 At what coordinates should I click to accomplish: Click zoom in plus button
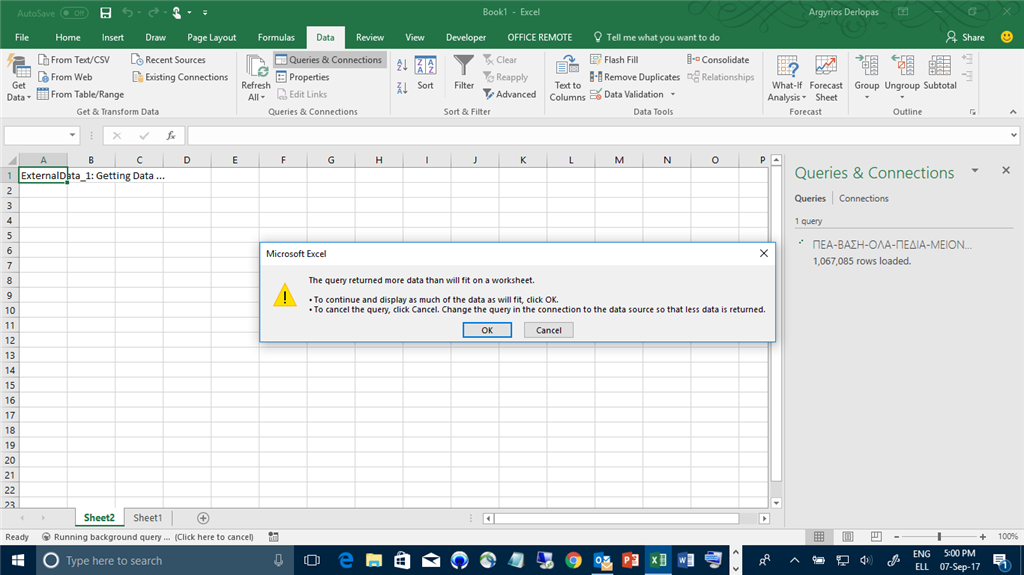tap(983, 536)
